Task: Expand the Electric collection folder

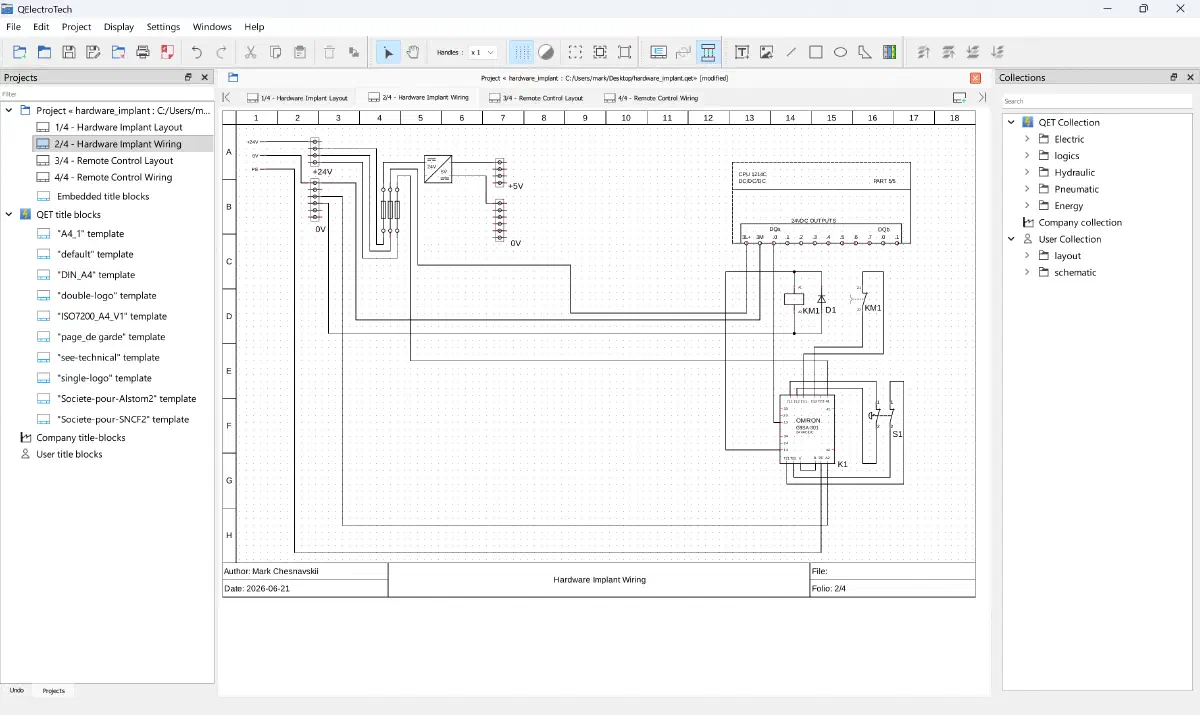Action: [x=1027, y=139]
